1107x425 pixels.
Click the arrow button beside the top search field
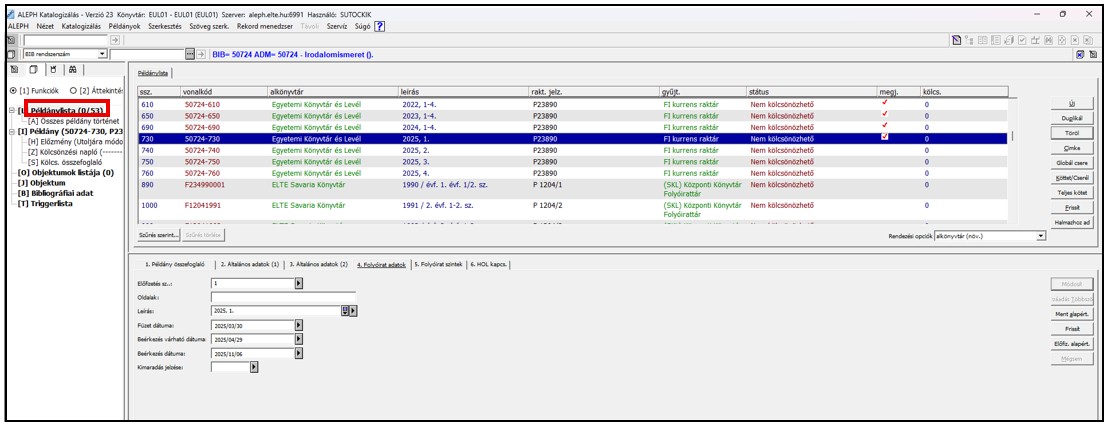click(115, 41)
